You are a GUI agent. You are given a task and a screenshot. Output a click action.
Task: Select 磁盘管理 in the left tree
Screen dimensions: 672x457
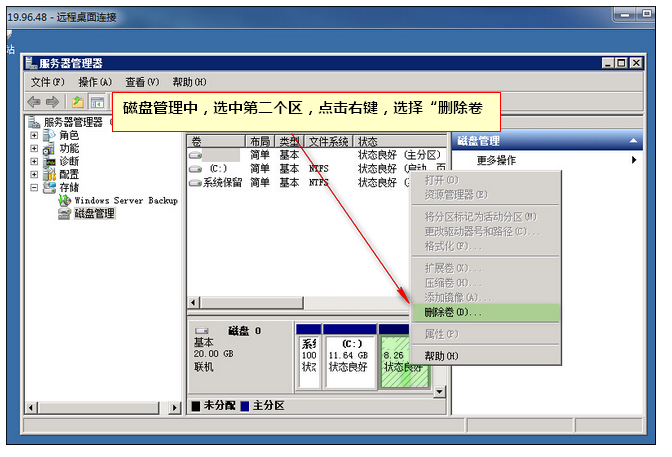coord(94,213)
